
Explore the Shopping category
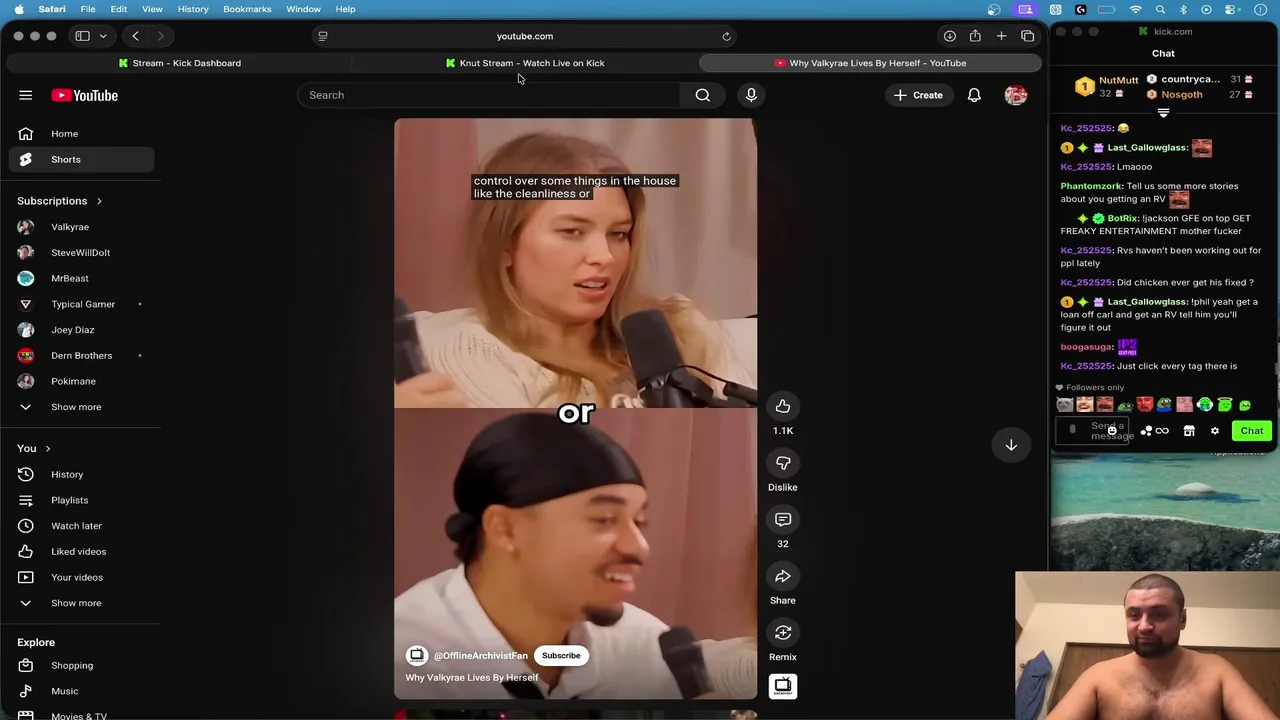click(80, 665)
